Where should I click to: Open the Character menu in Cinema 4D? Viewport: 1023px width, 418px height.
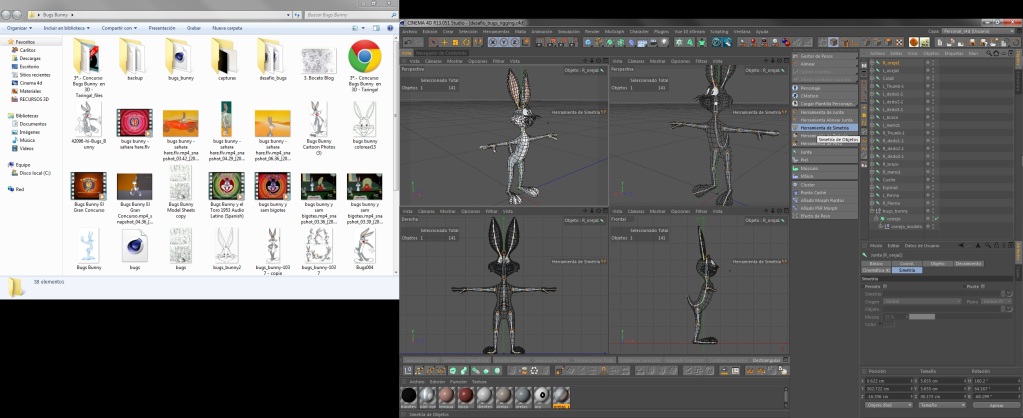point(639,31)
